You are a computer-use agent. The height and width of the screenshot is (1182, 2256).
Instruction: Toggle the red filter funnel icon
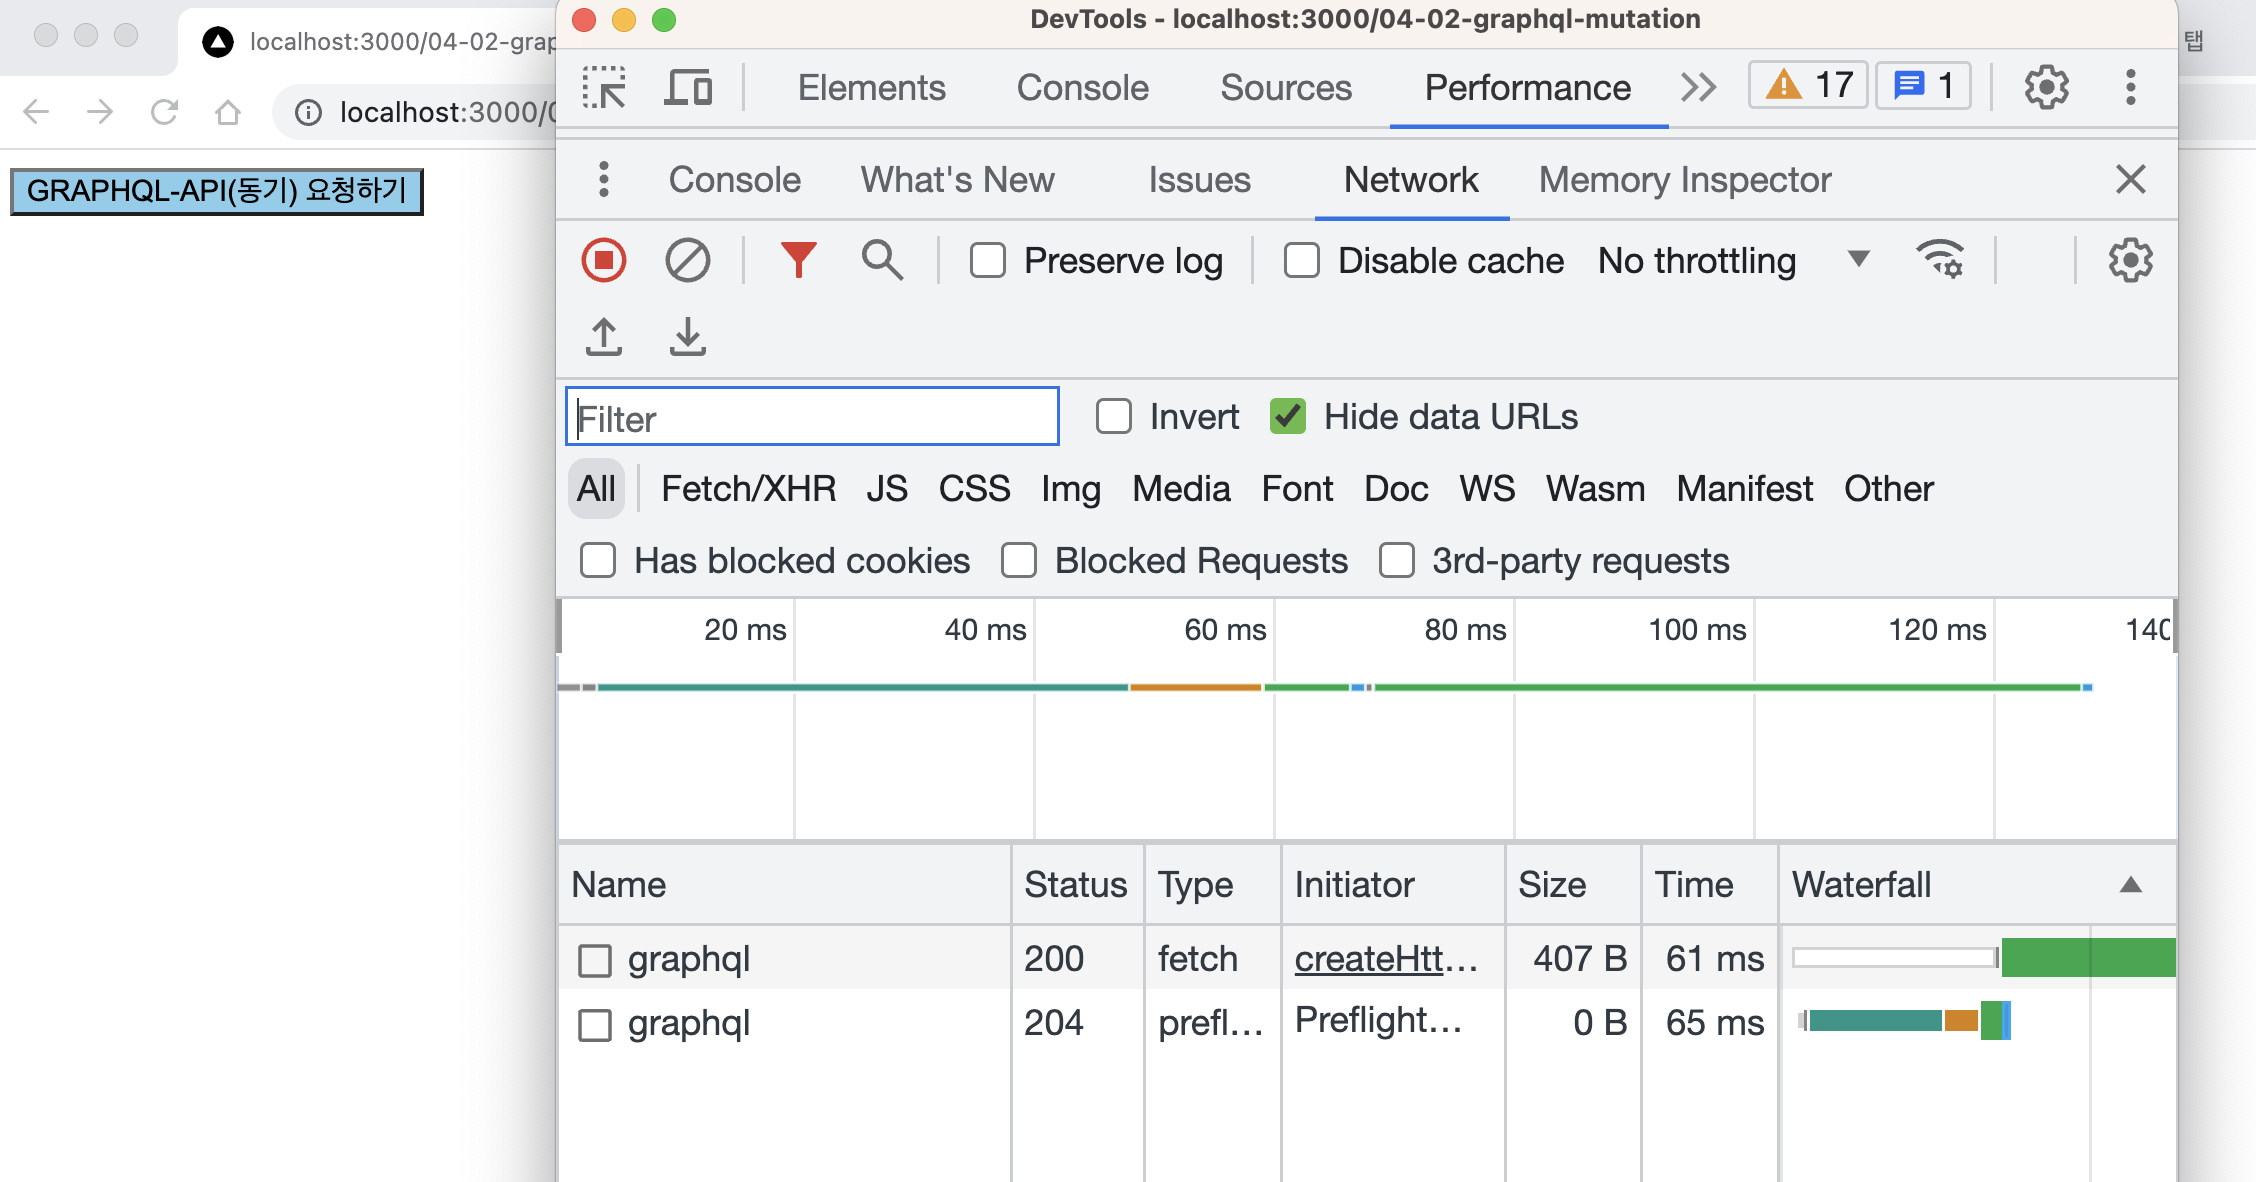point(798,261)
